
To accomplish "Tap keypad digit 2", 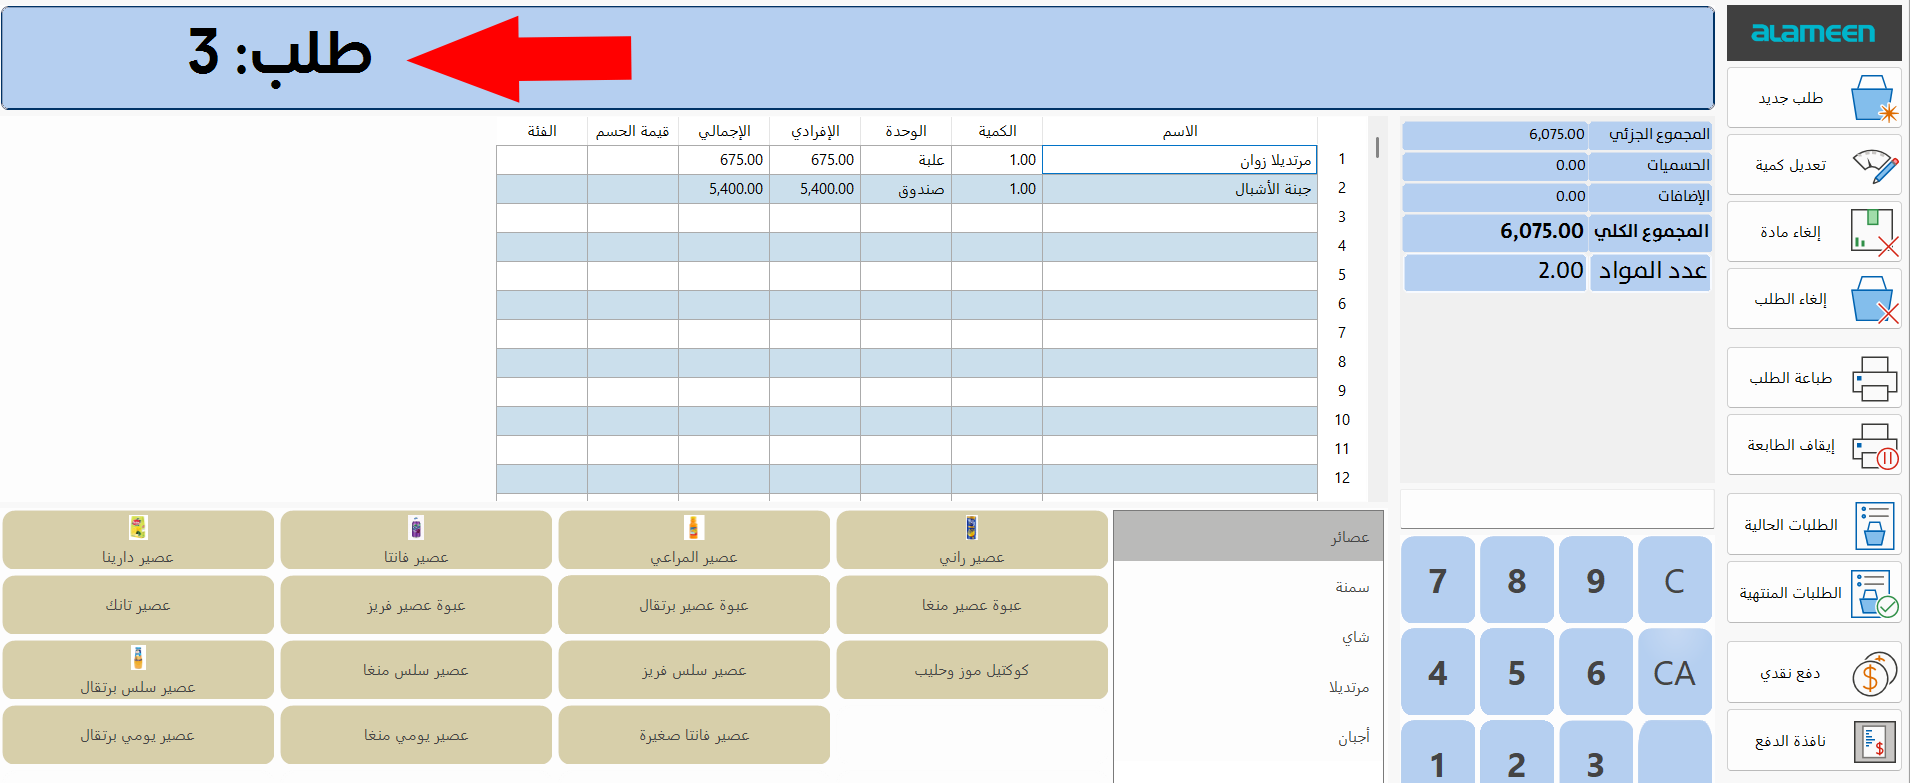I will [x=1517, y=752].
